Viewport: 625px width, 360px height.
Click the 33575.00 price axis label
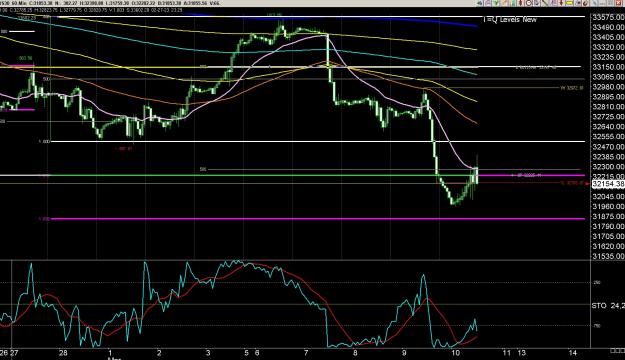click(608, 17)
